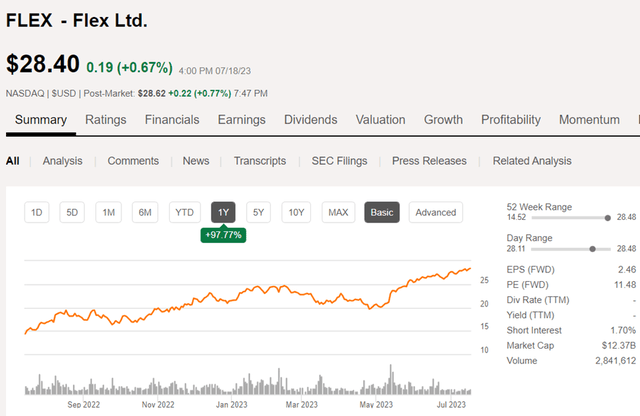640x416 pixels.
Task: Go to the Earnings tab
Action: coord(242,120)
